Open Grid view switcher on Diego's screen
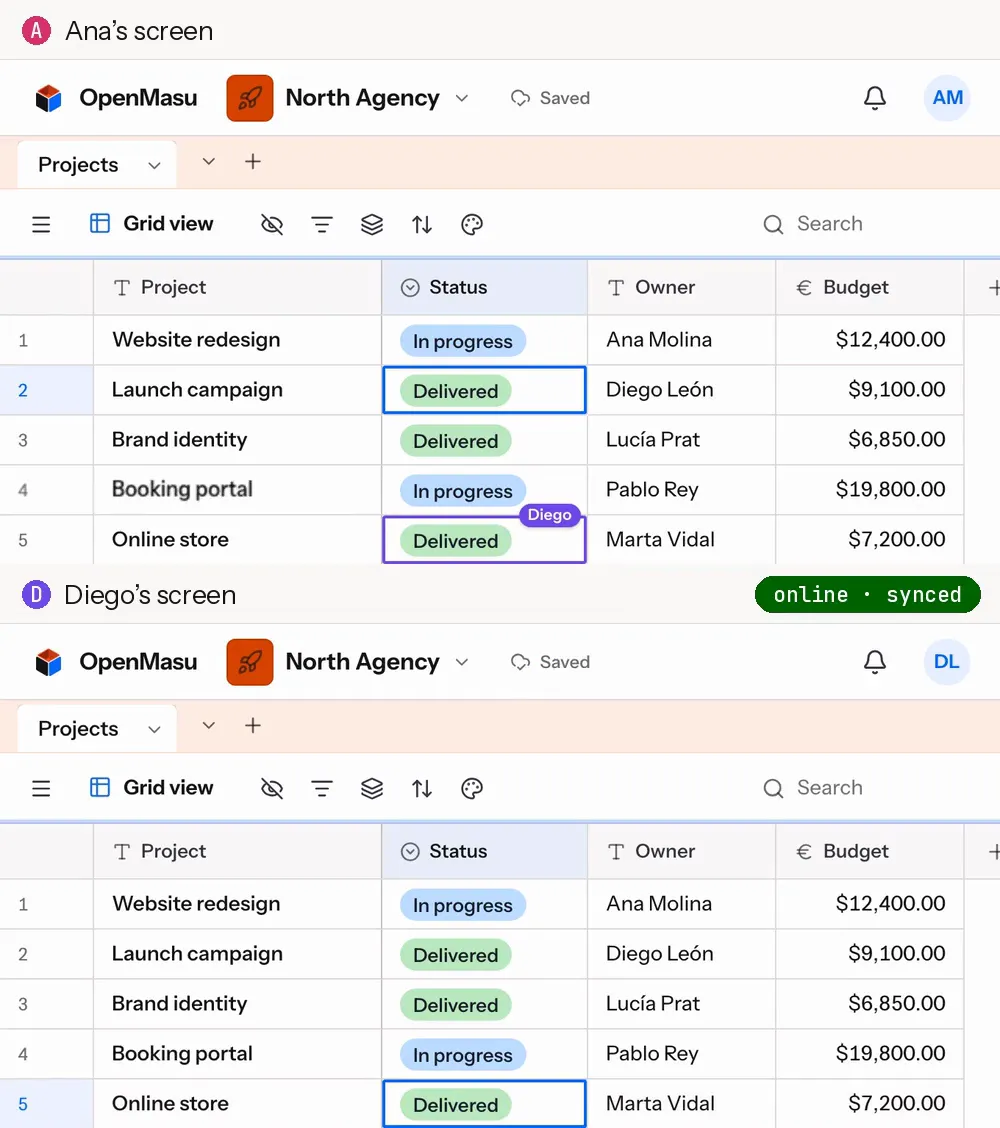The image size is (1000, 1128). 152,788
